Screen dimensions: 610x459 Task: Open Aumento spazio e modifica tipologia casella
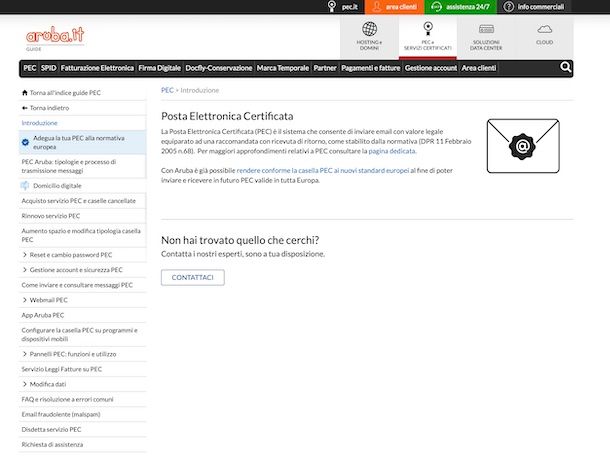point(81,235)
